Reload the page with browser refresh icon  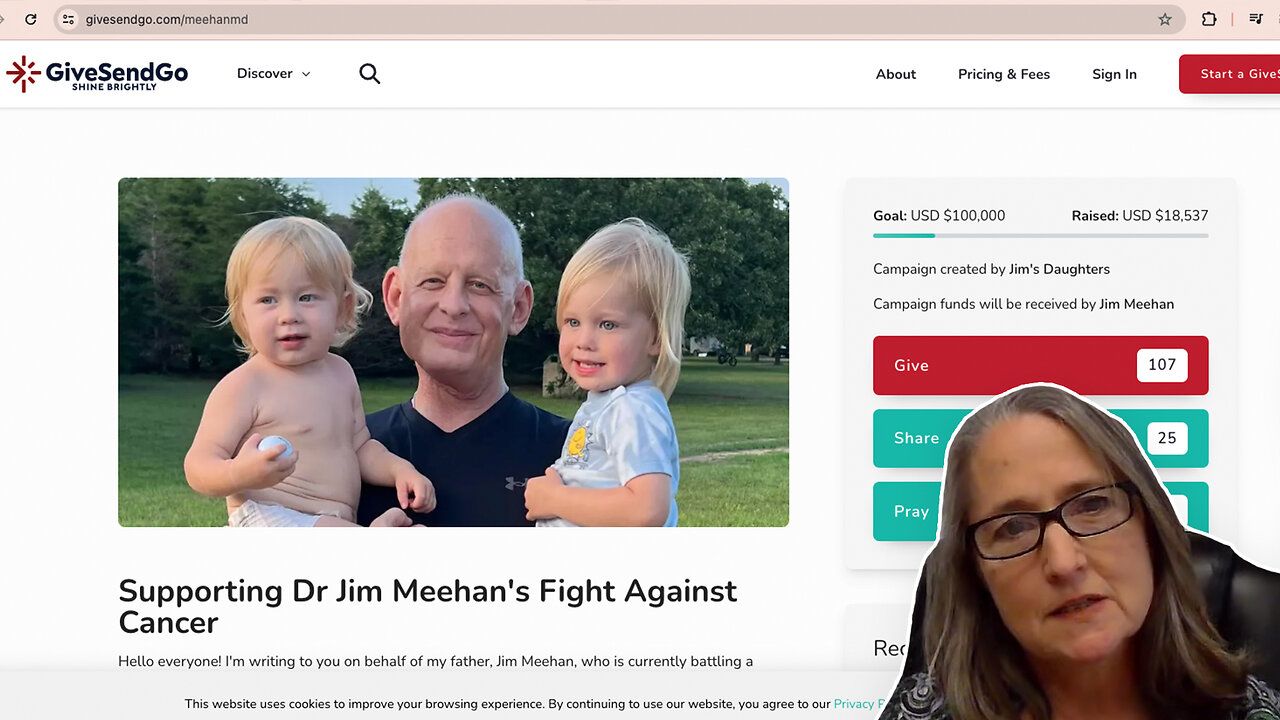tap(31, 19)
